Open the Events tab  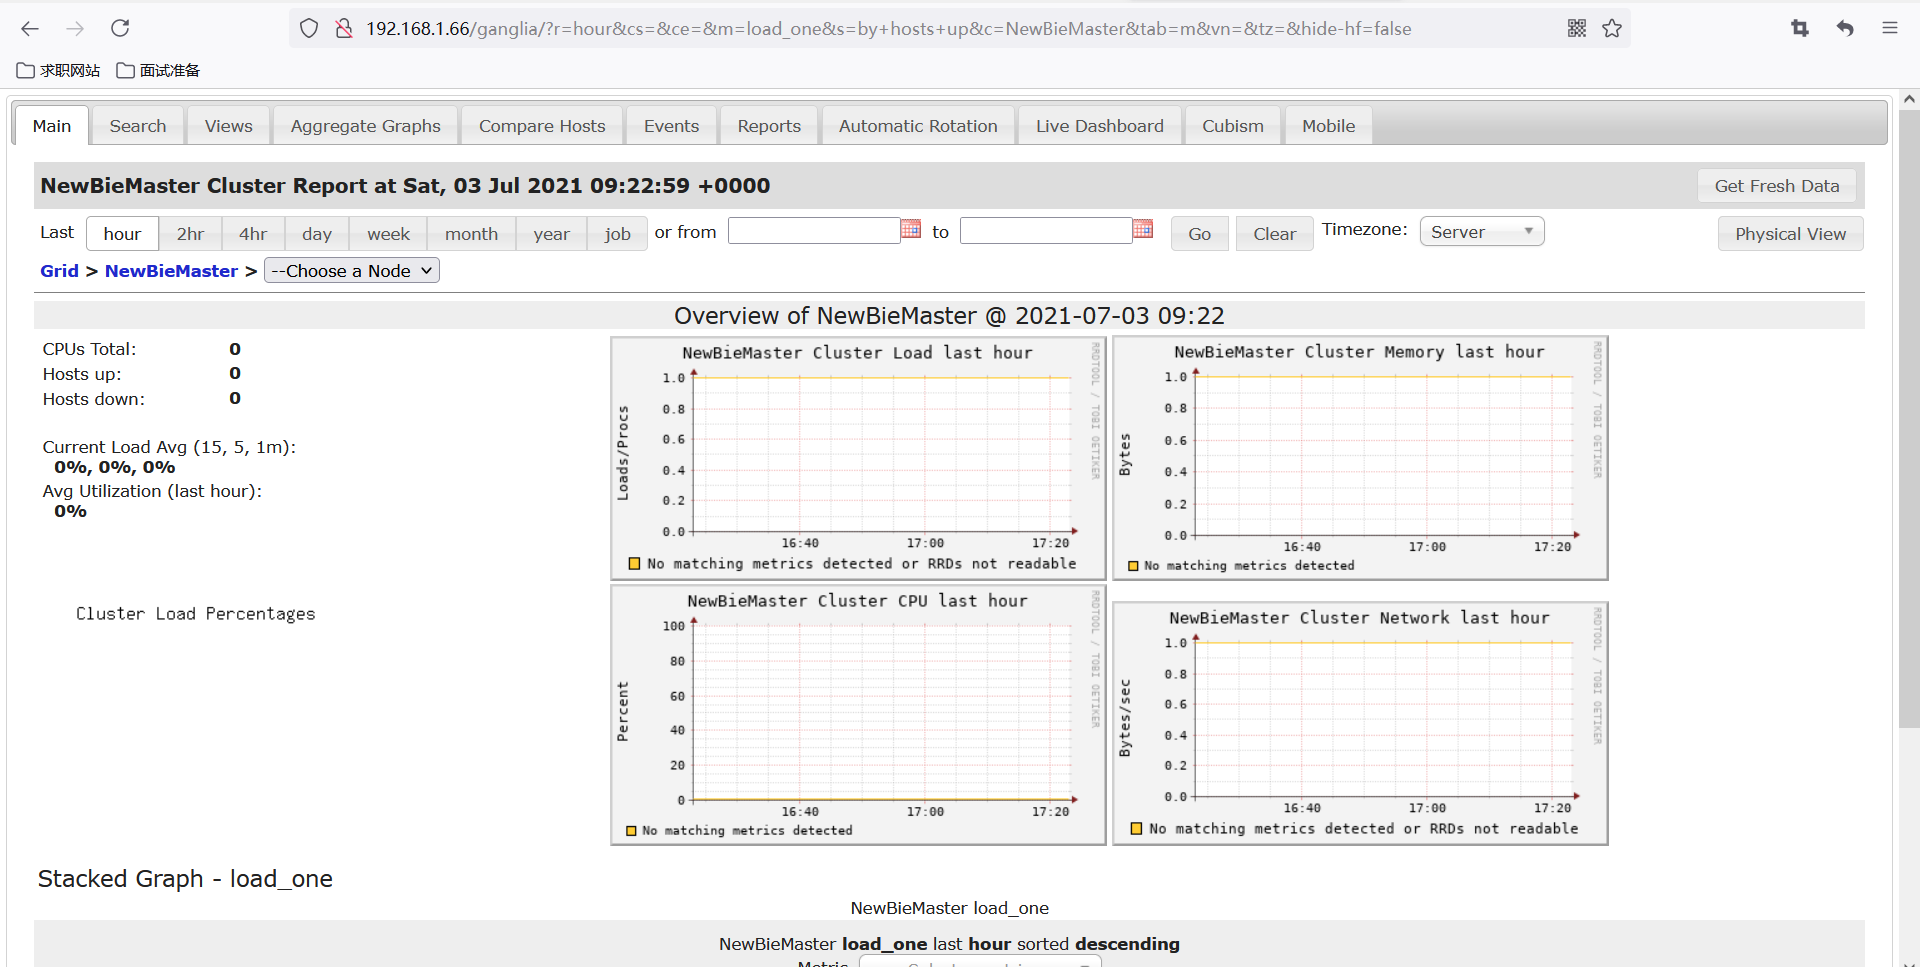pyautogui.click(x=672, y=126)
